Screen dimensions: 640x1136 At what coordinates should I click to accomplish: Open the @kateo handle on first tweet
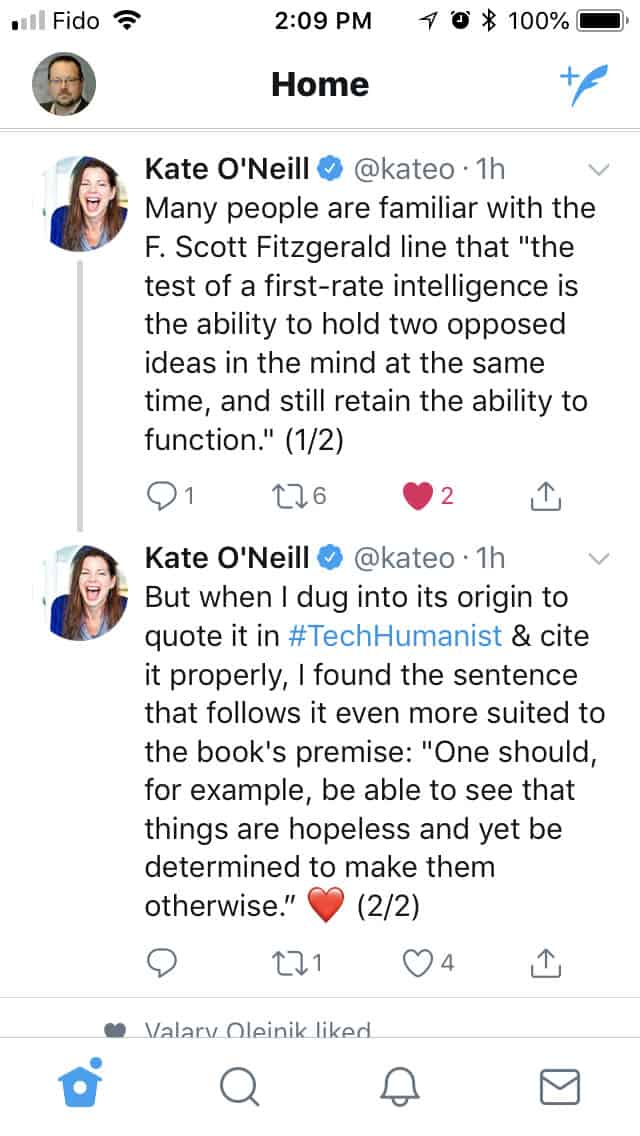400,169
